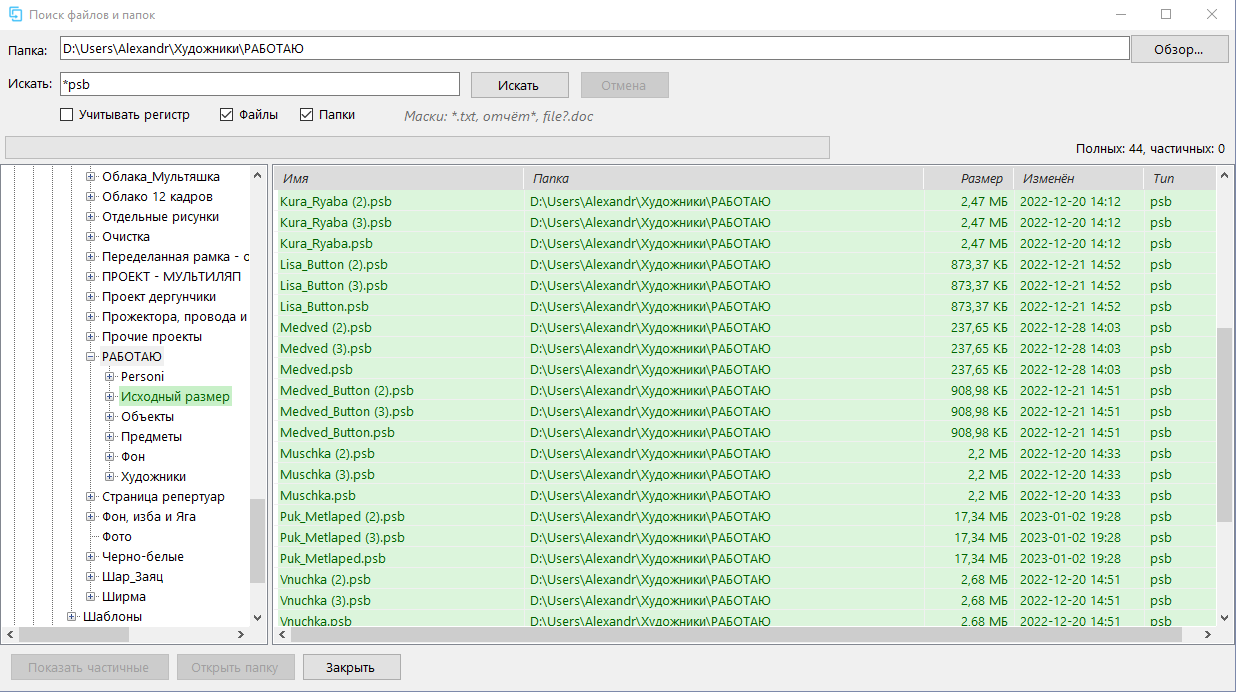Image resolution: width=1236 pixels, height=692 pixels.
Task: Sort results by Папка column header
Action: (x=723, y=178)
